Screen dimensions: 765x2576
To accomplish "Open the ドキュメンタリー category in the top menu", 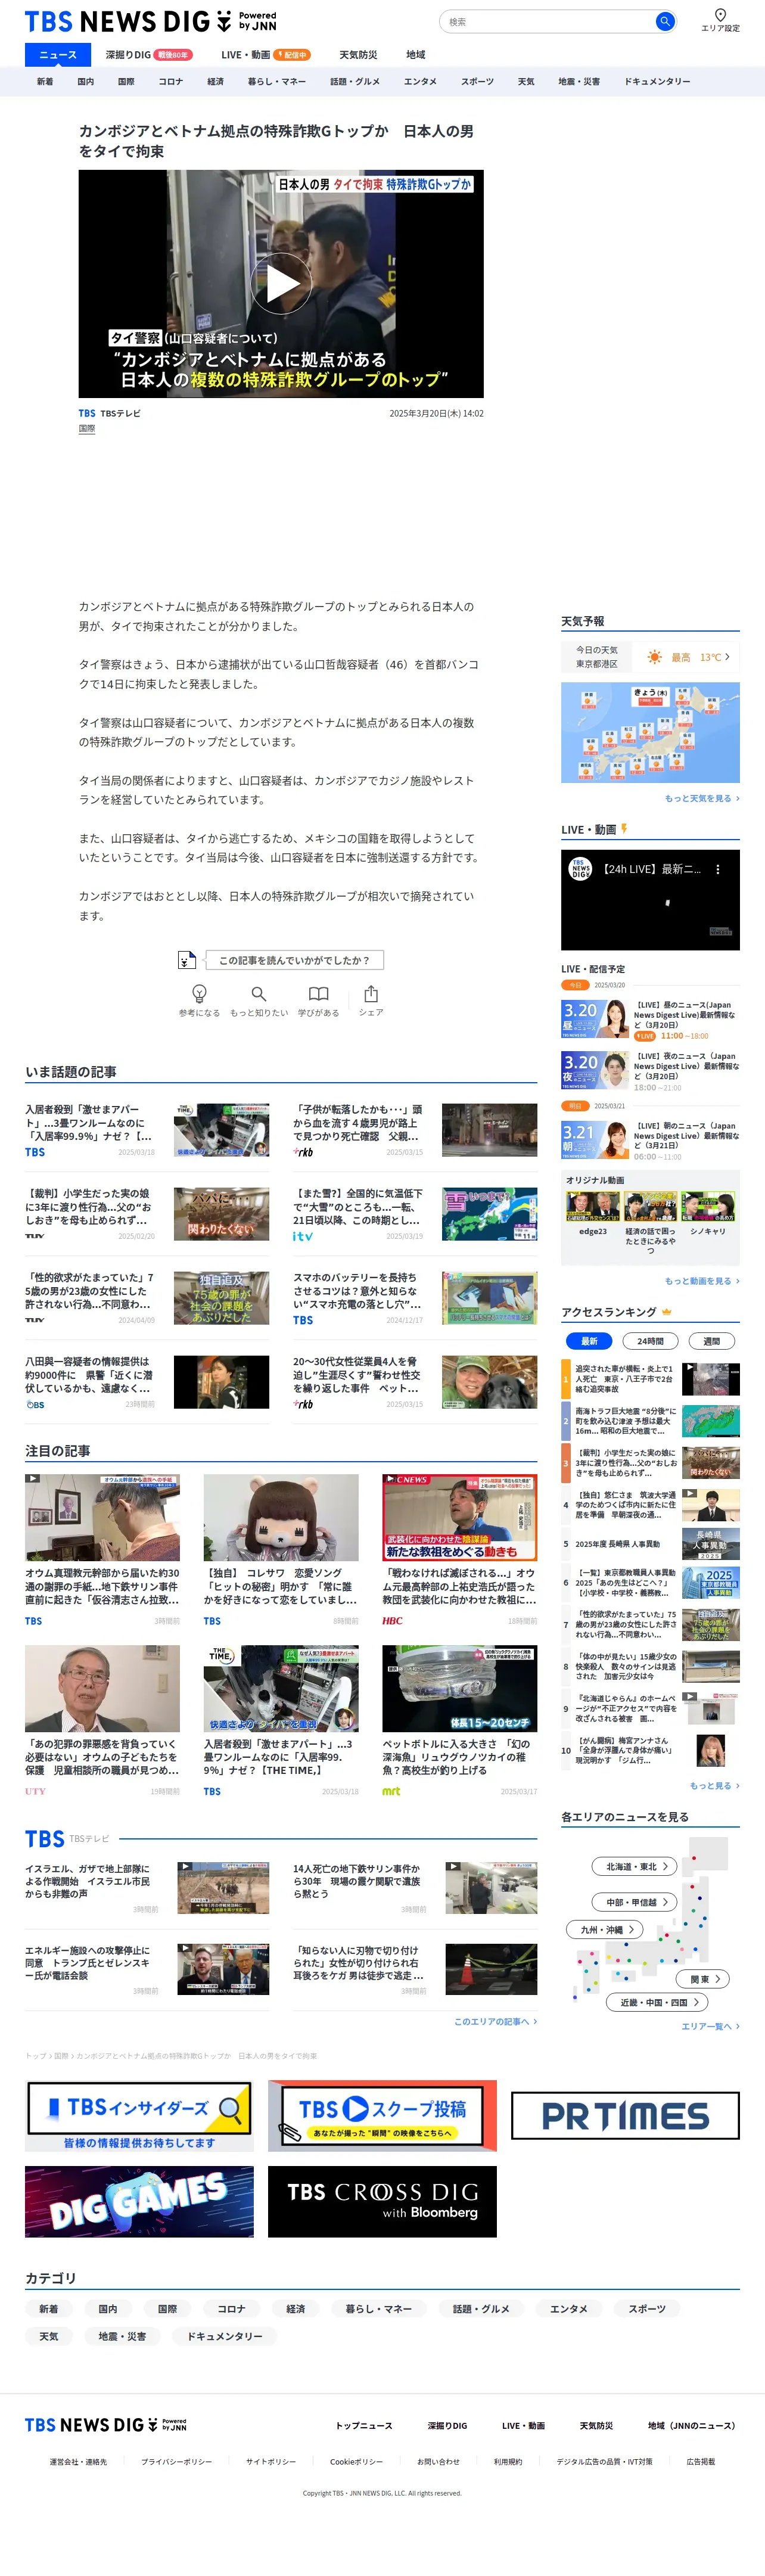I will coord(656,82).
